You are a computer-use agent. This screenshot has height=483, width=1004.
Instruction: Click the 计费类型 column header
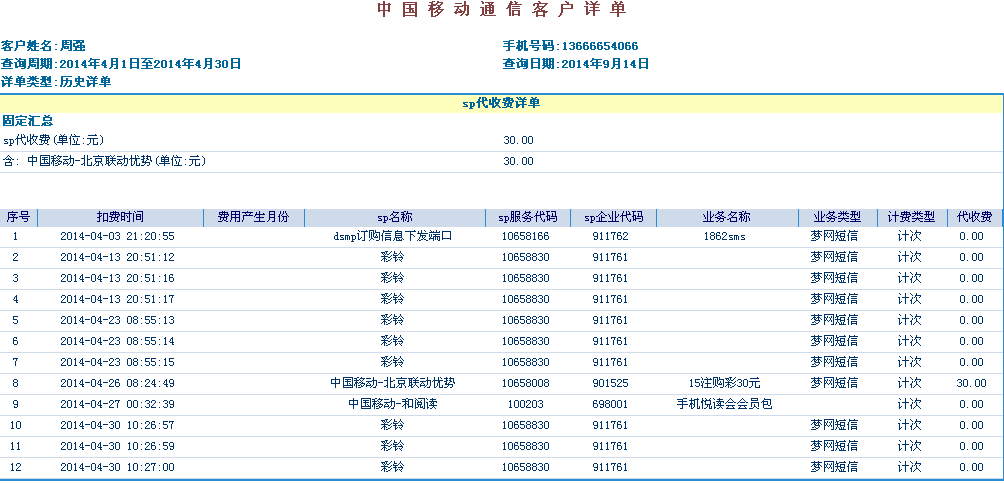click(910, 217)
